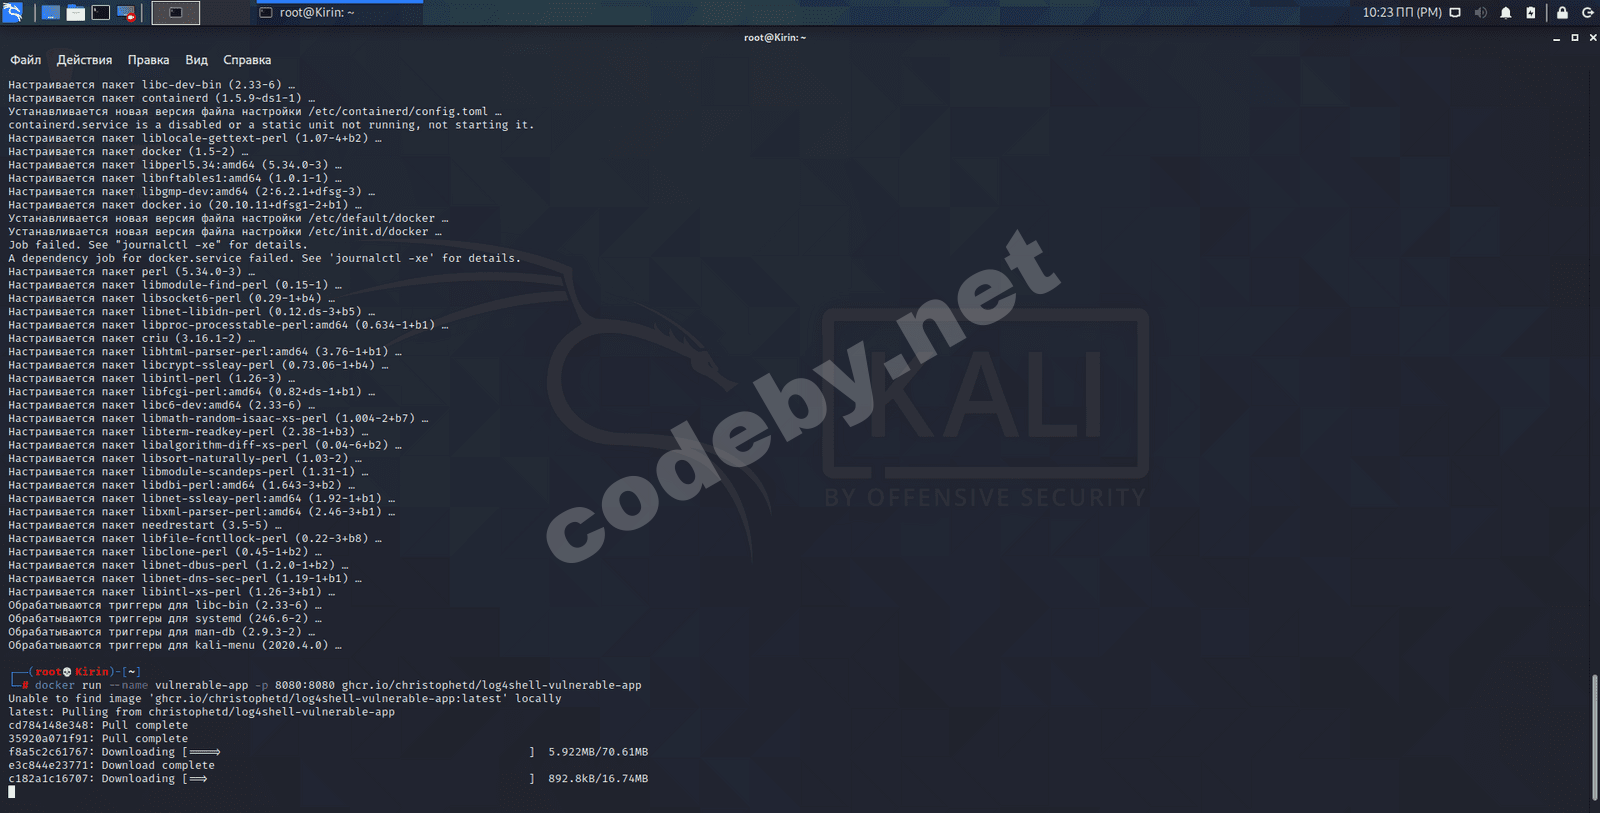Click the '5.922MB/70.61MB' progress value
The image size is (1600, 813).
598,752
